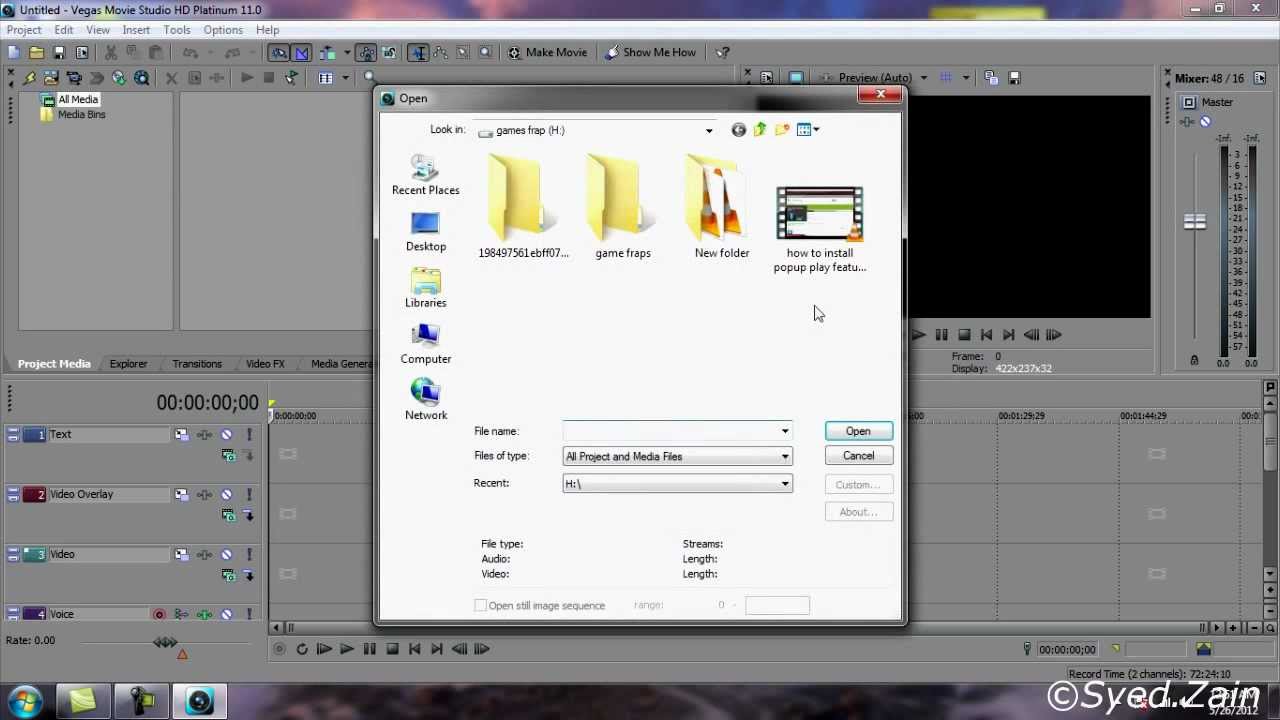Select the how to install popup play video file
Image resolution: width=1280 pixels, height=720 pixels.
(820, 230)
